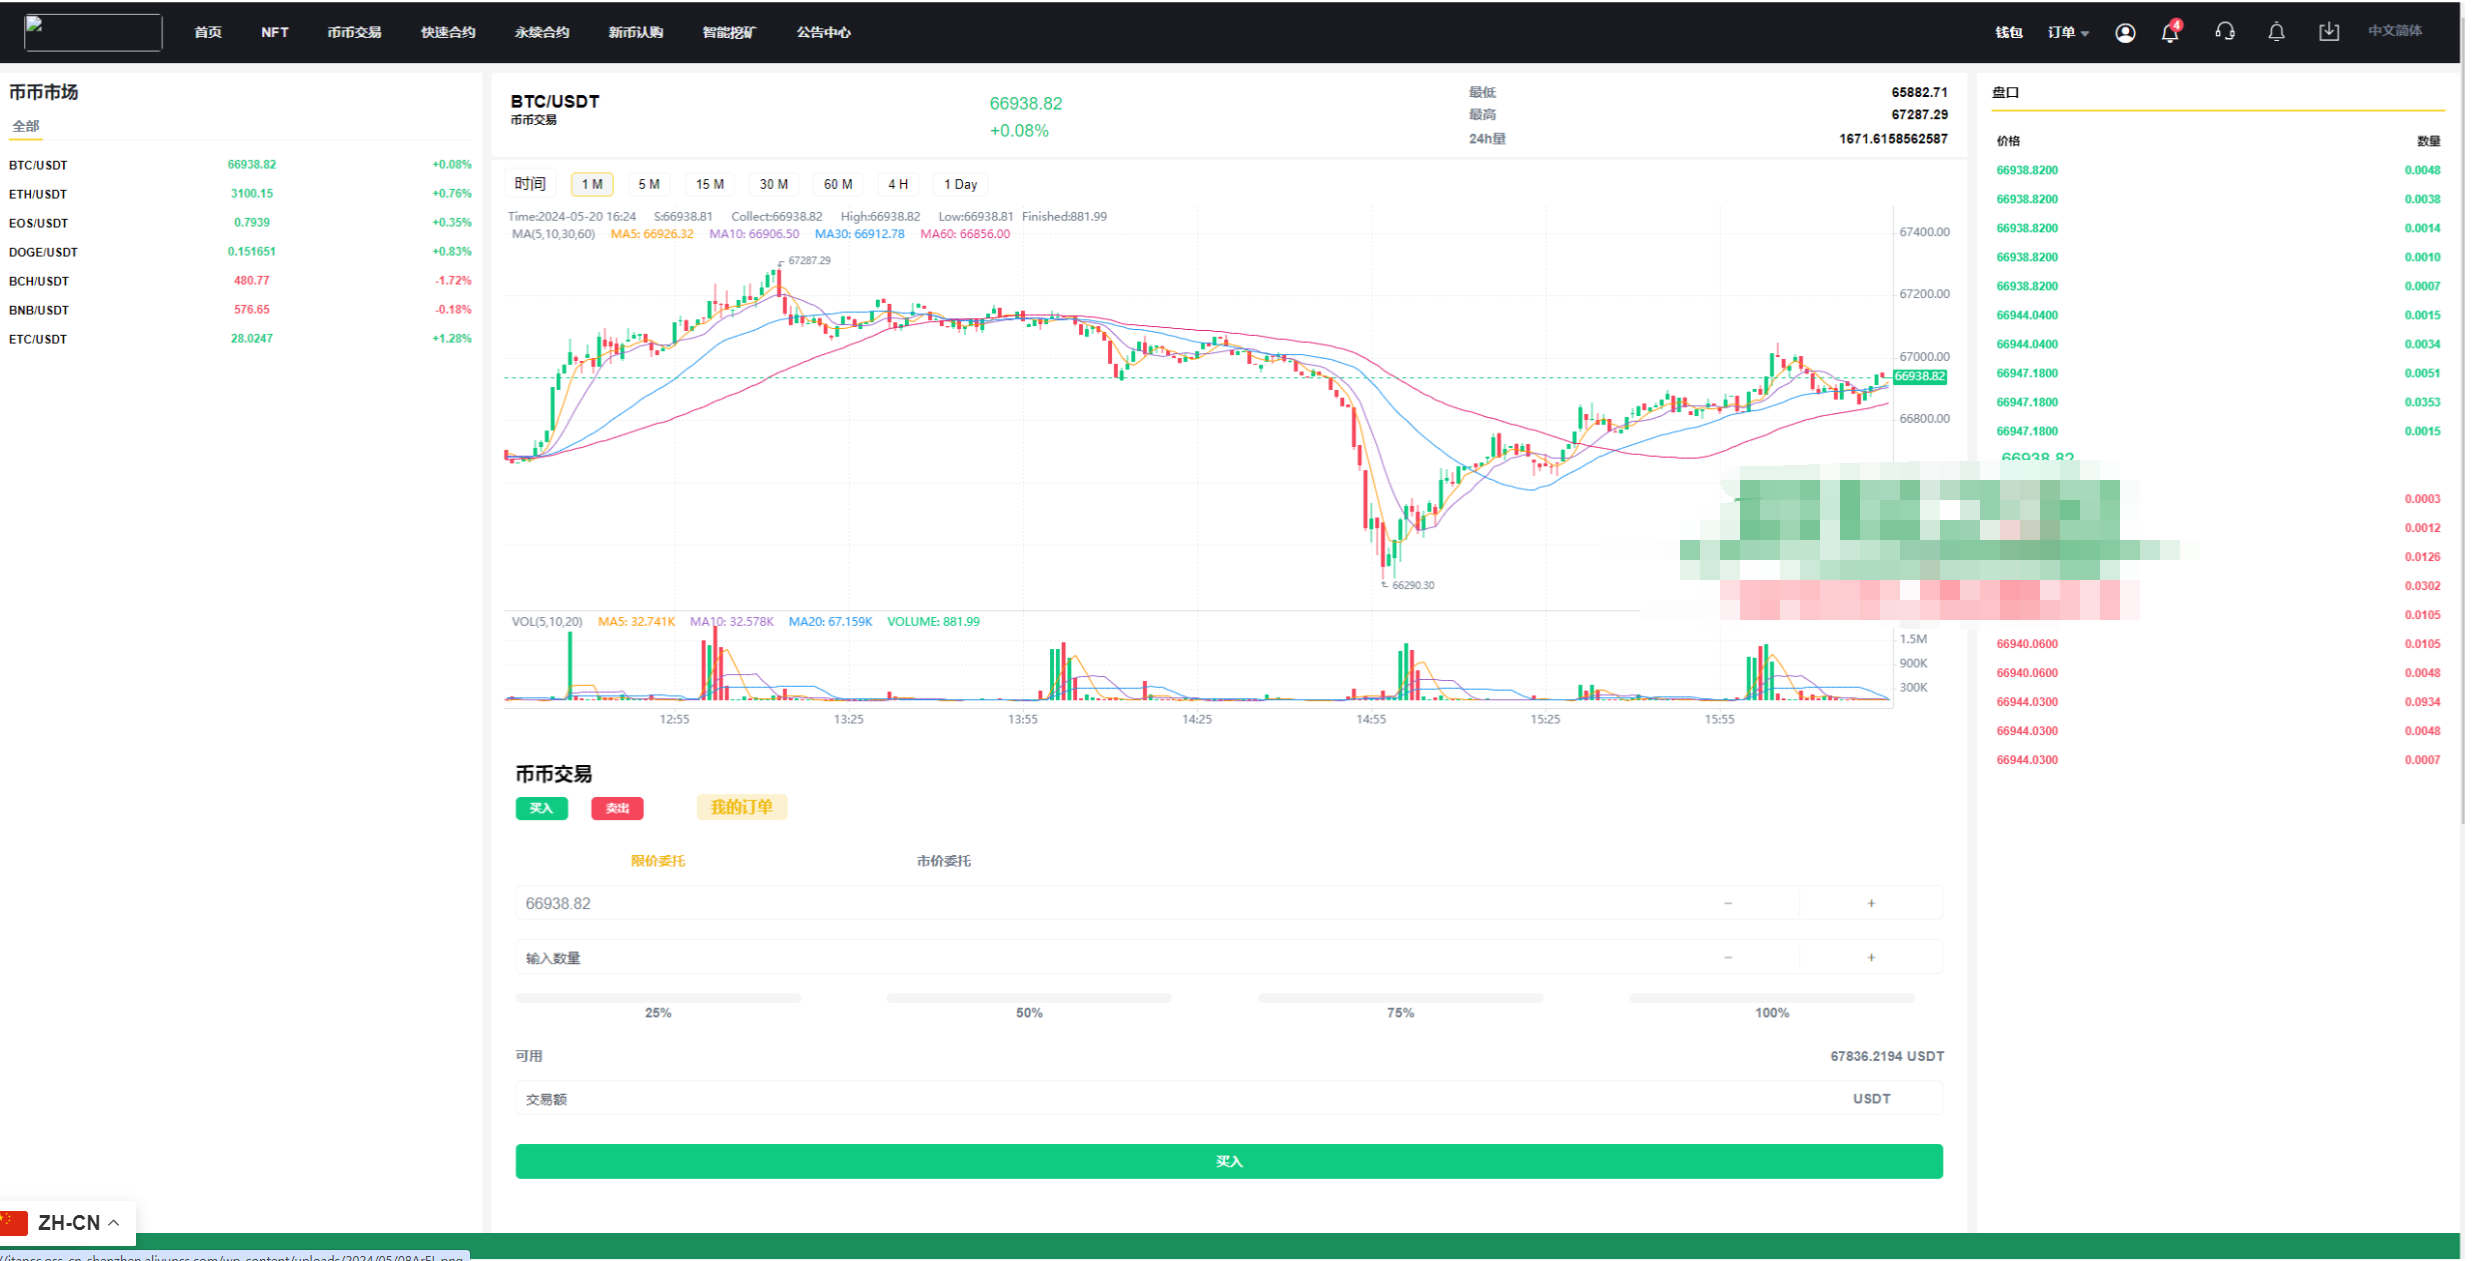
Task: Open 我的订单 my orders
Action: [741, 807]
